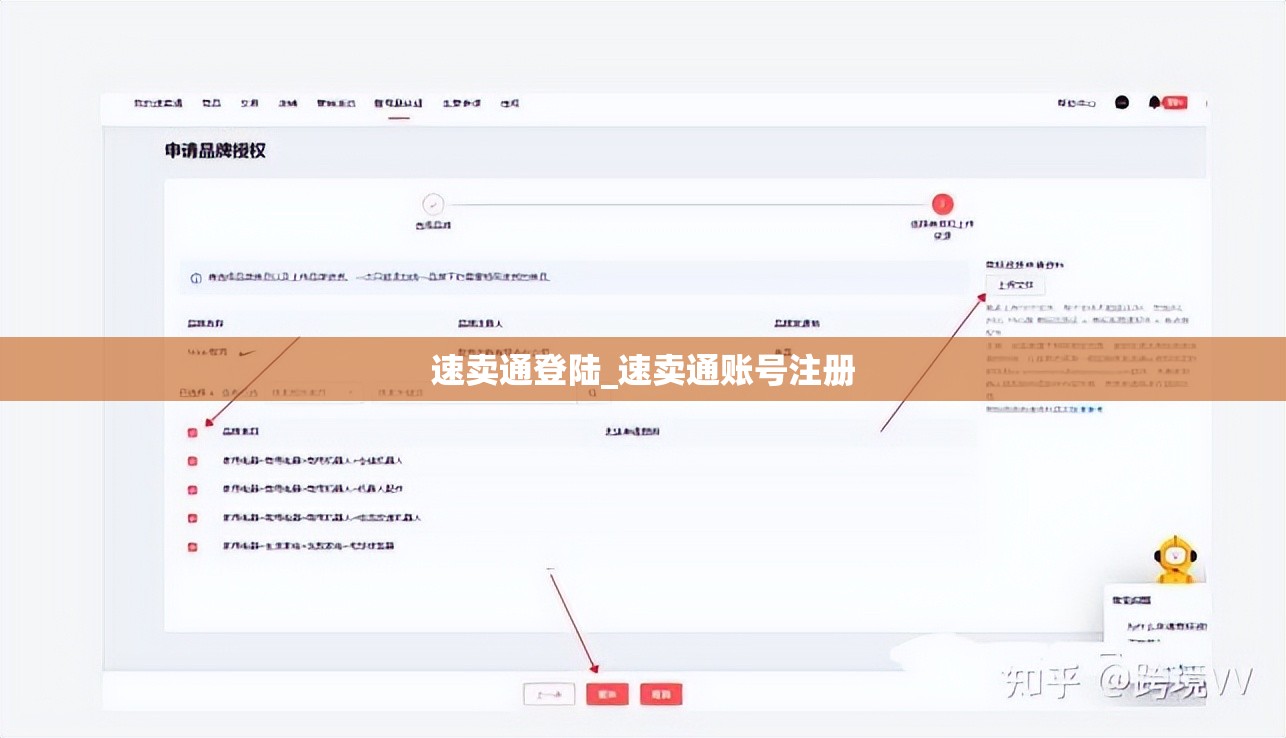Uncheck the fourth category row checkbox

(193, 547)
